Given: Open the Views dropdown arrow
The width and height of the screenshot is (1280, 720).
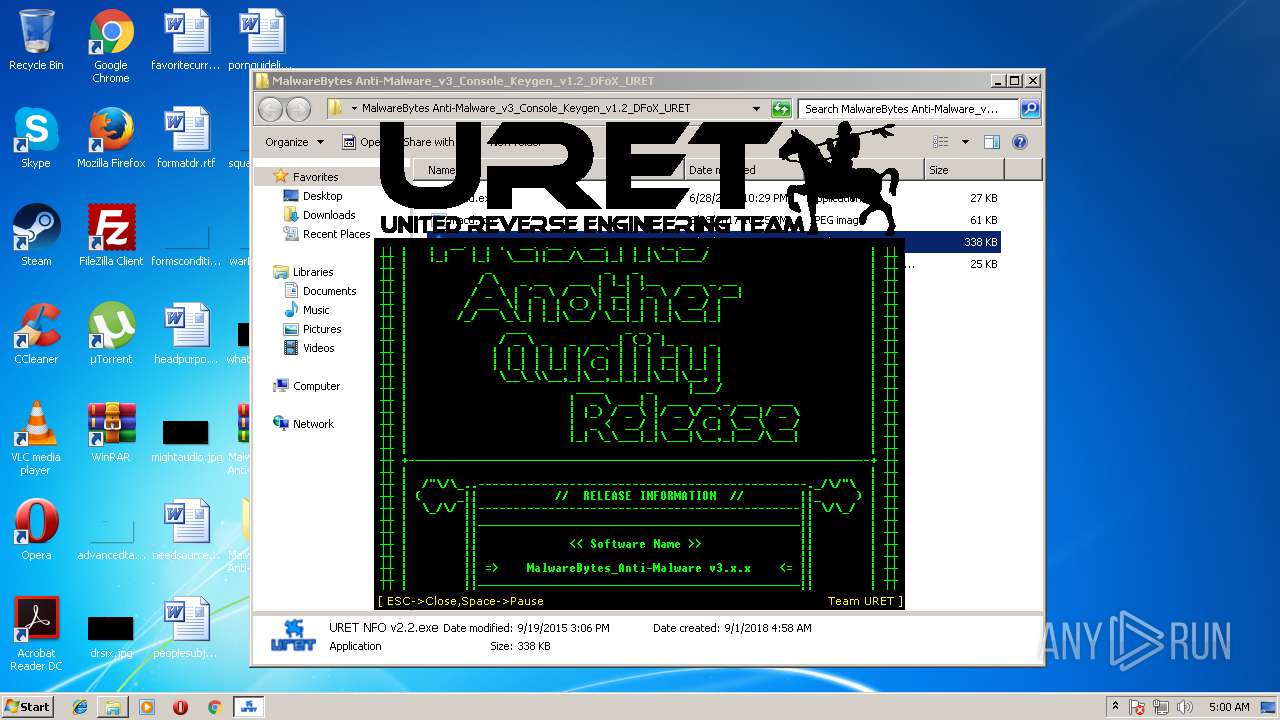Looking at the screenshot, I should pyautogui.click(x=965, y=142).
